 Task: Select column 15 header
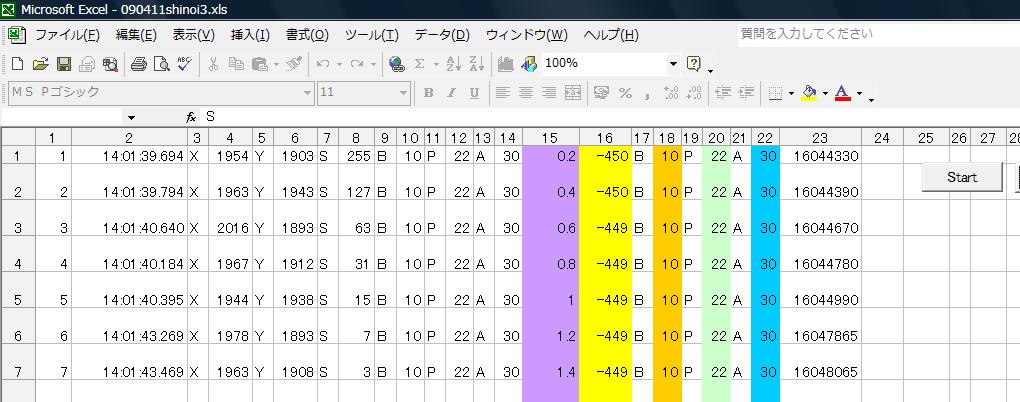[x=550, y=138]
